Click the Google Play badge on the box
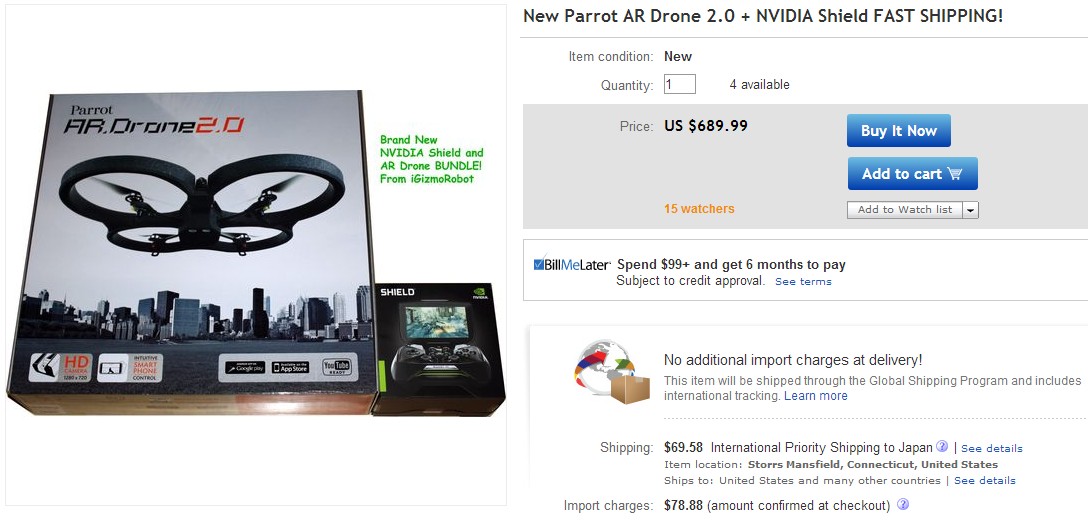This screenshot has width=1088, height=521. click(x=244, y=366)
